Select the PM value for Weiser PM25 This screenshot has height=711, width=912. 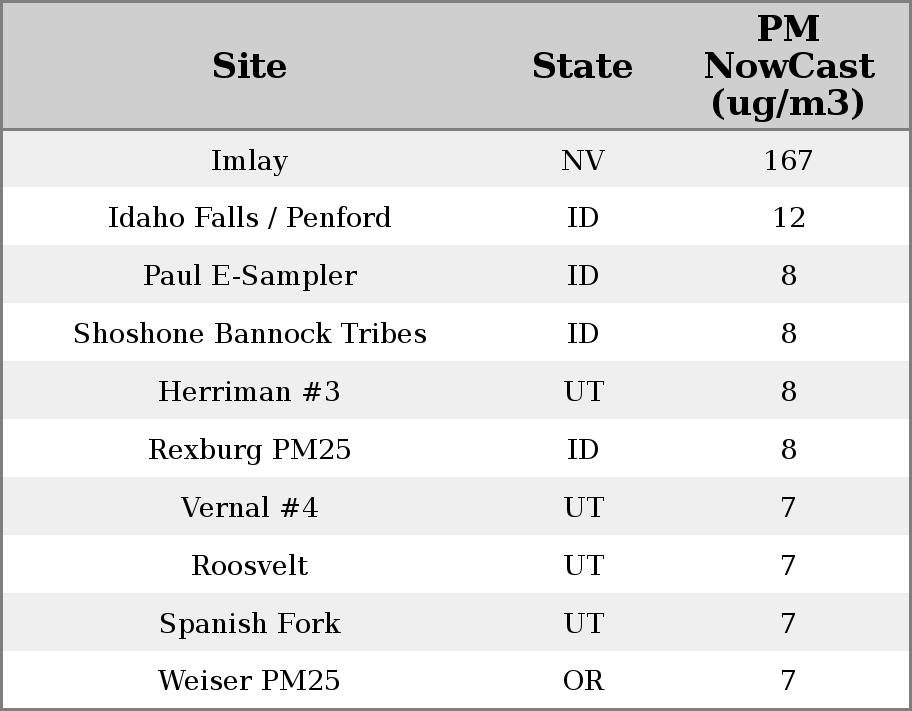(x=788, y=681)
